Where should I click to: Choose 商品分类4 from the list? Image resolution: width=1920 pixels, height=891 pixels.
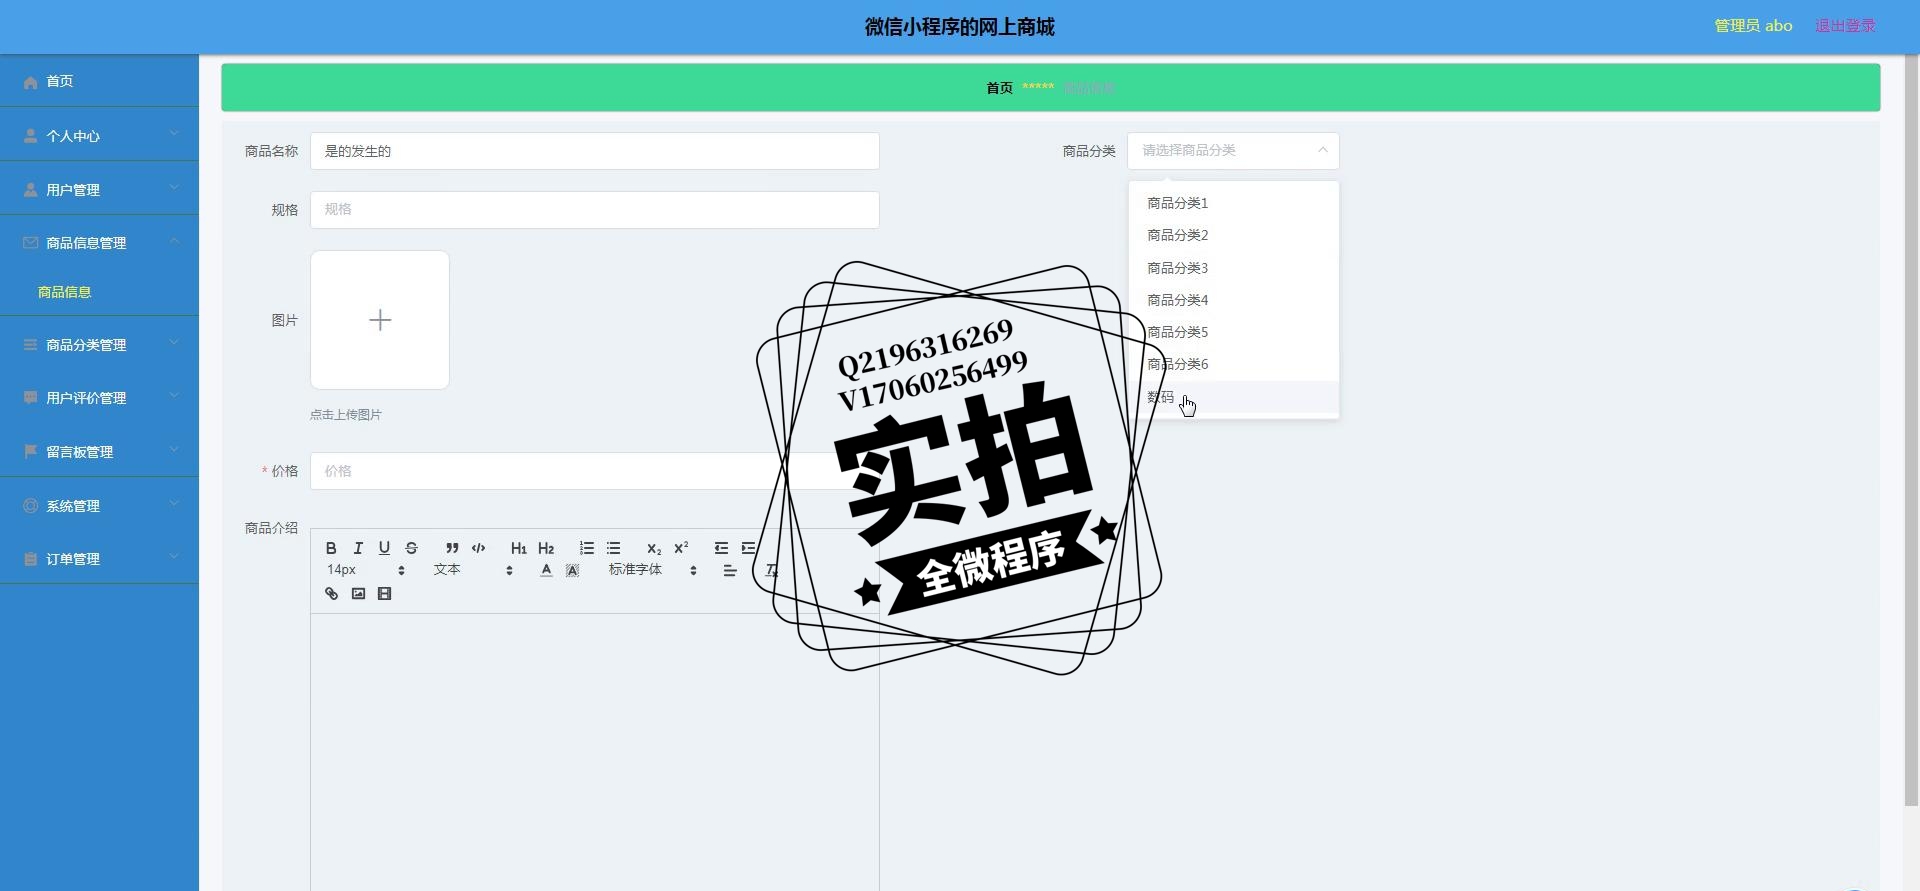(1233, 300)
